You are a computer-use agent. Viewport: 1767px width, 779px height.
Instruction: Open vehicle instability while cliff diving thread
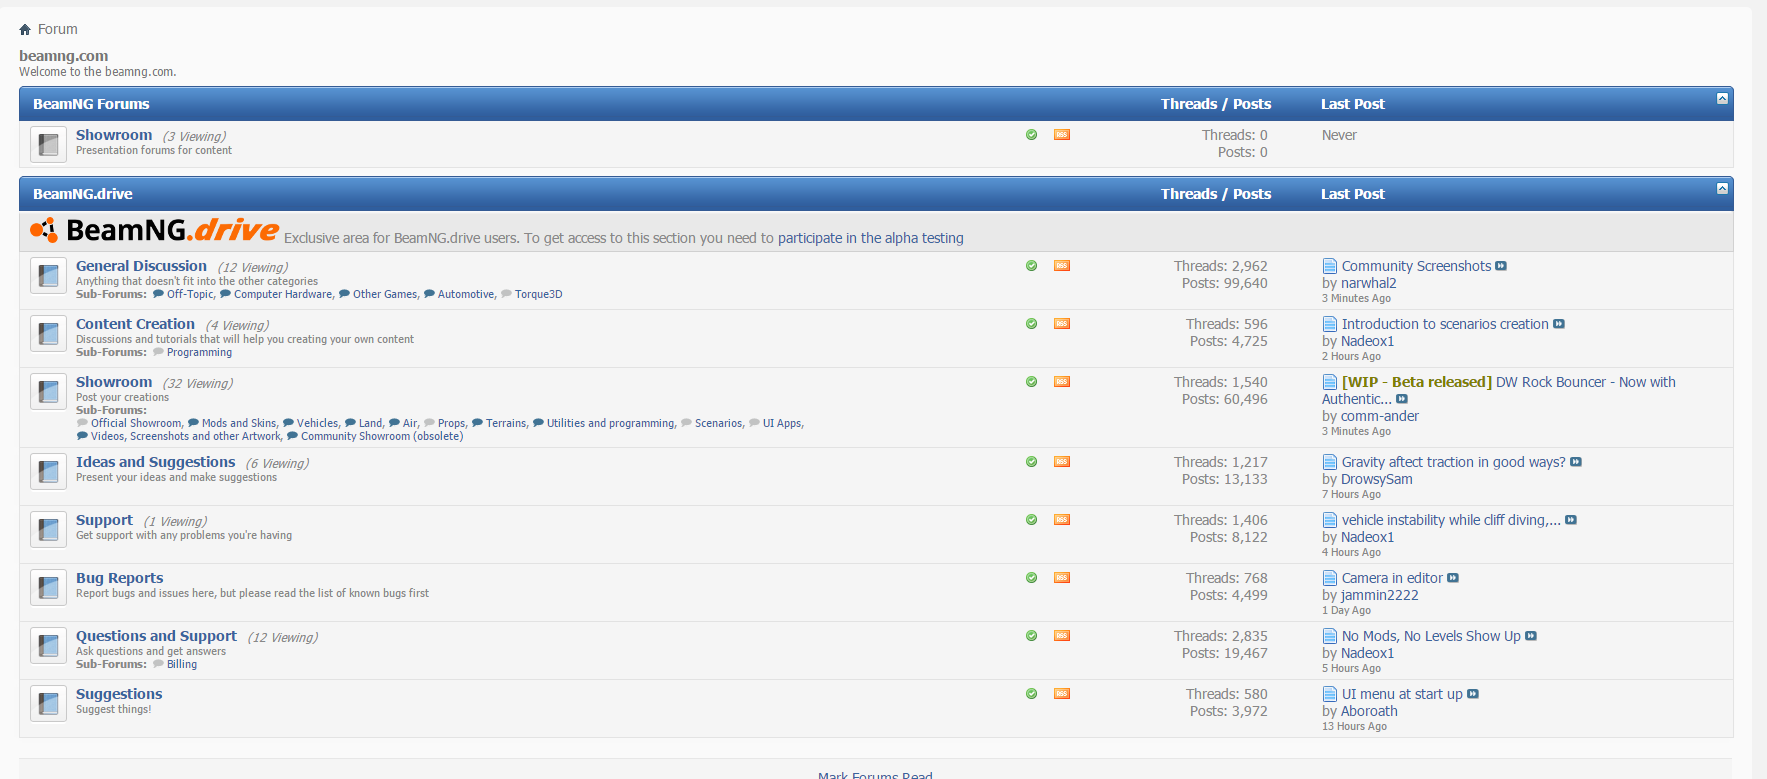click(1451, 520)
